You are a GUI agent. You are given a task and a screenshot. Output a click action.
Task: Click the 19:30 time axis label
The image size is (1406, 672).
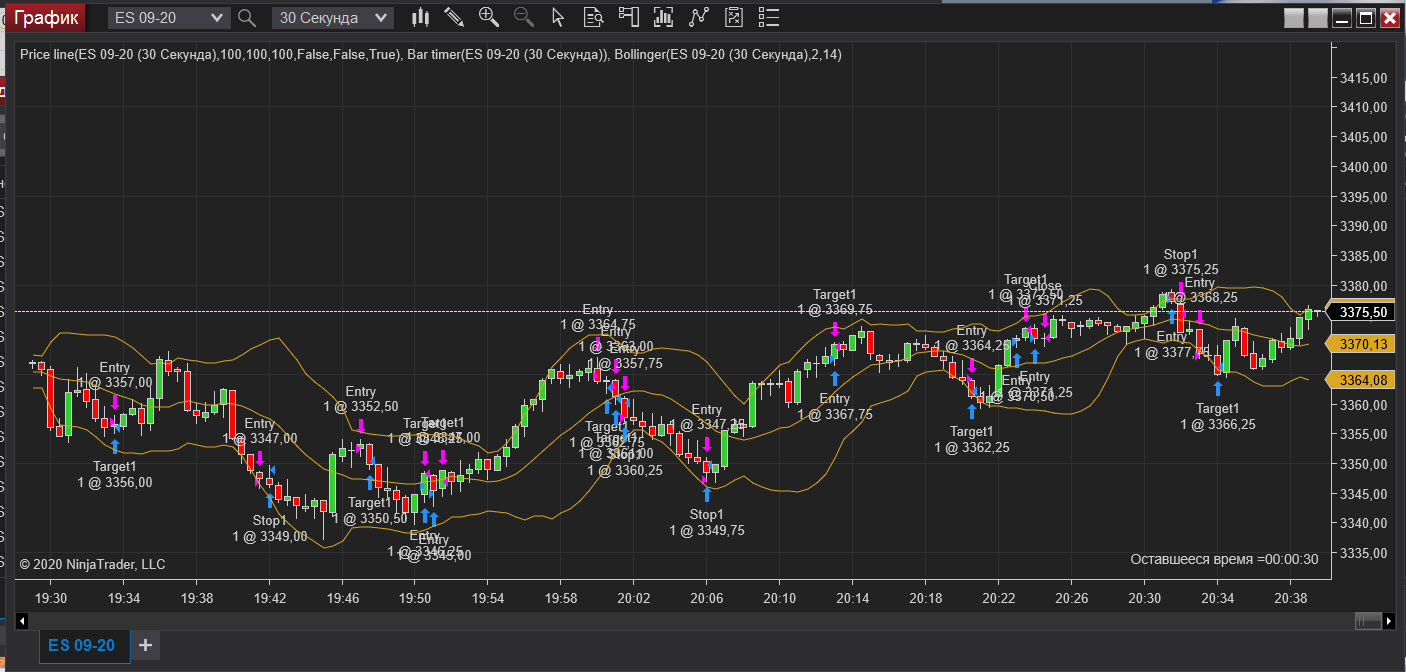(x=51, y=598)
